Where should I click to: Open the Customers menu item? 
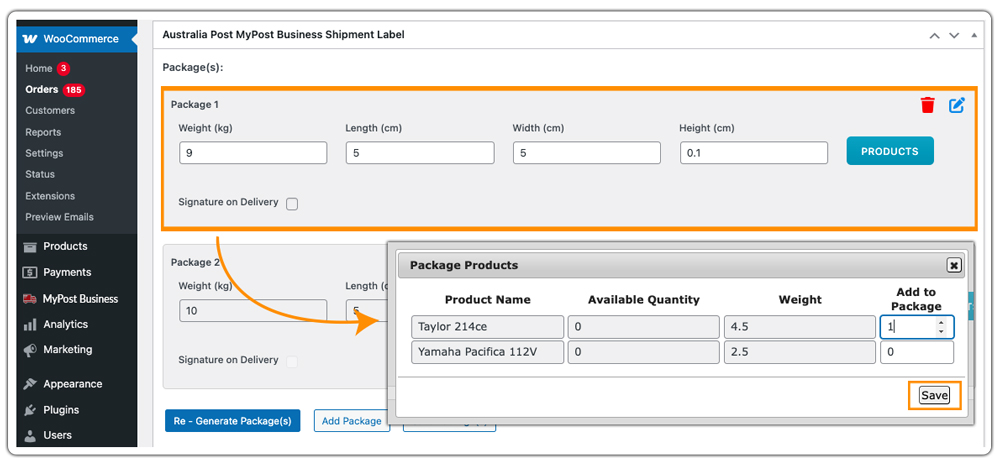pos(50,110)
